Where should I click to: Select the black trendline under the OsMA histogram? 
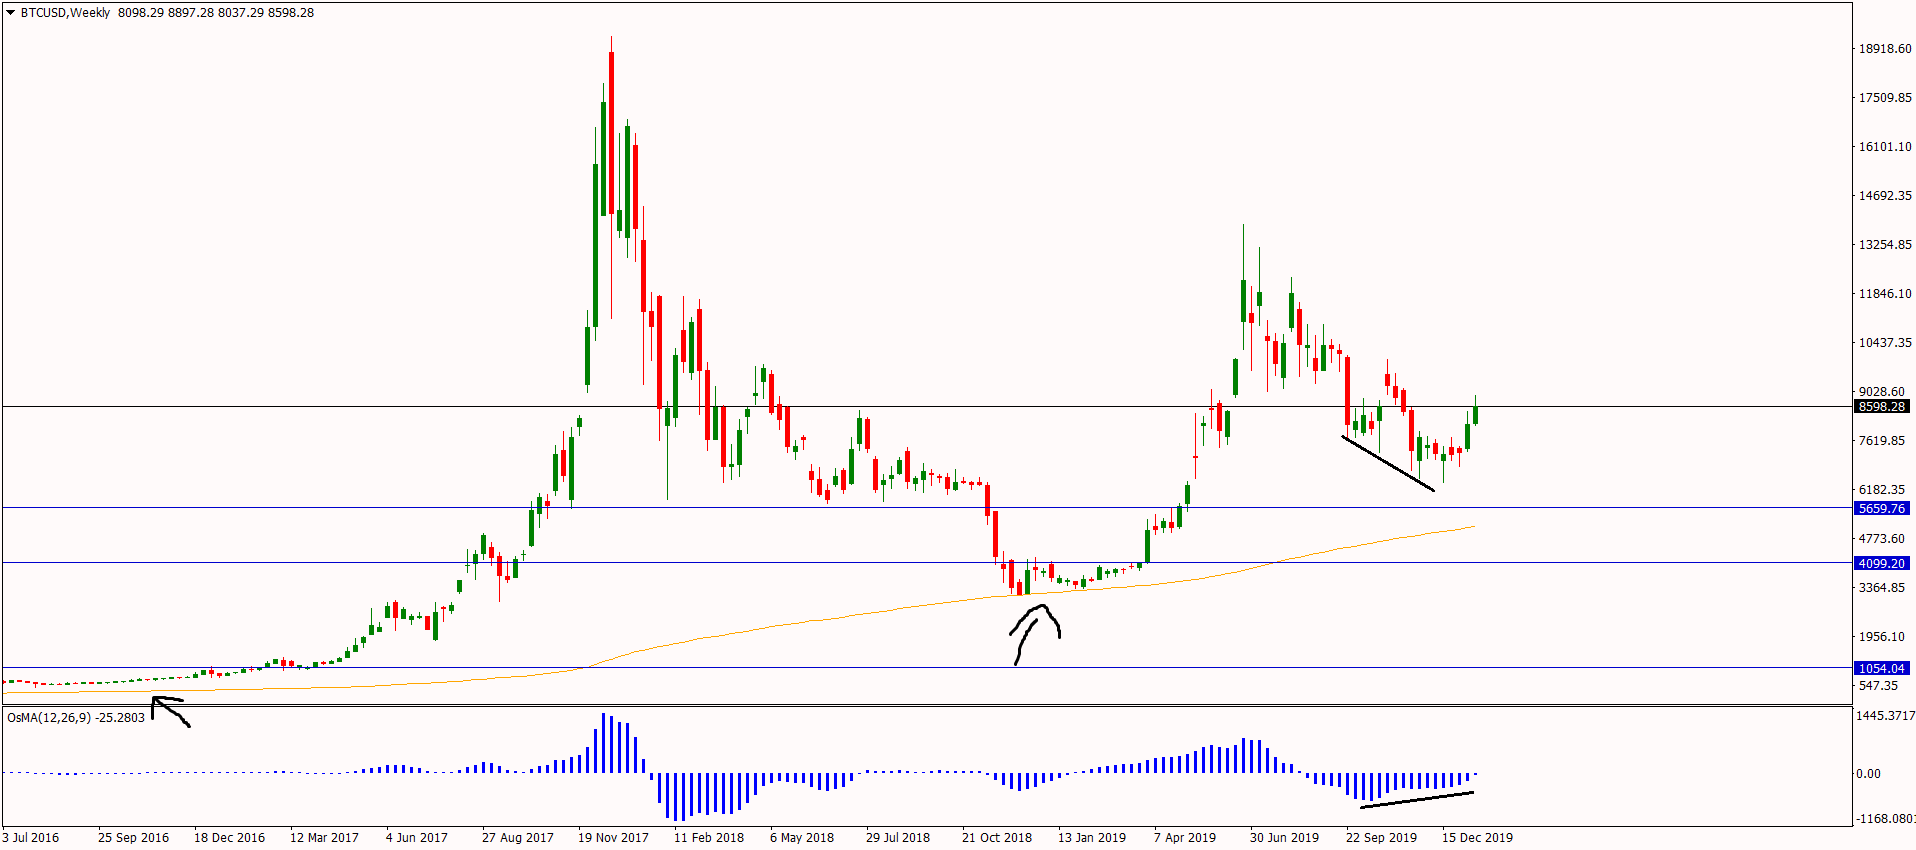pos(1416,799)
